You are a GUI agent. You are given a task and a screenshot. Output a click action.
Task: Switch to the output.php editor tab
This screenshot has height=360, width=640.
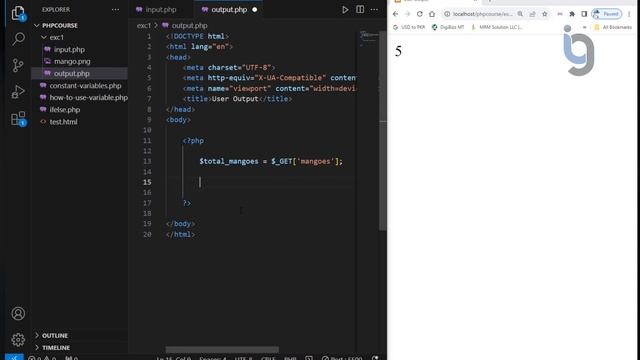pos(229,9)
